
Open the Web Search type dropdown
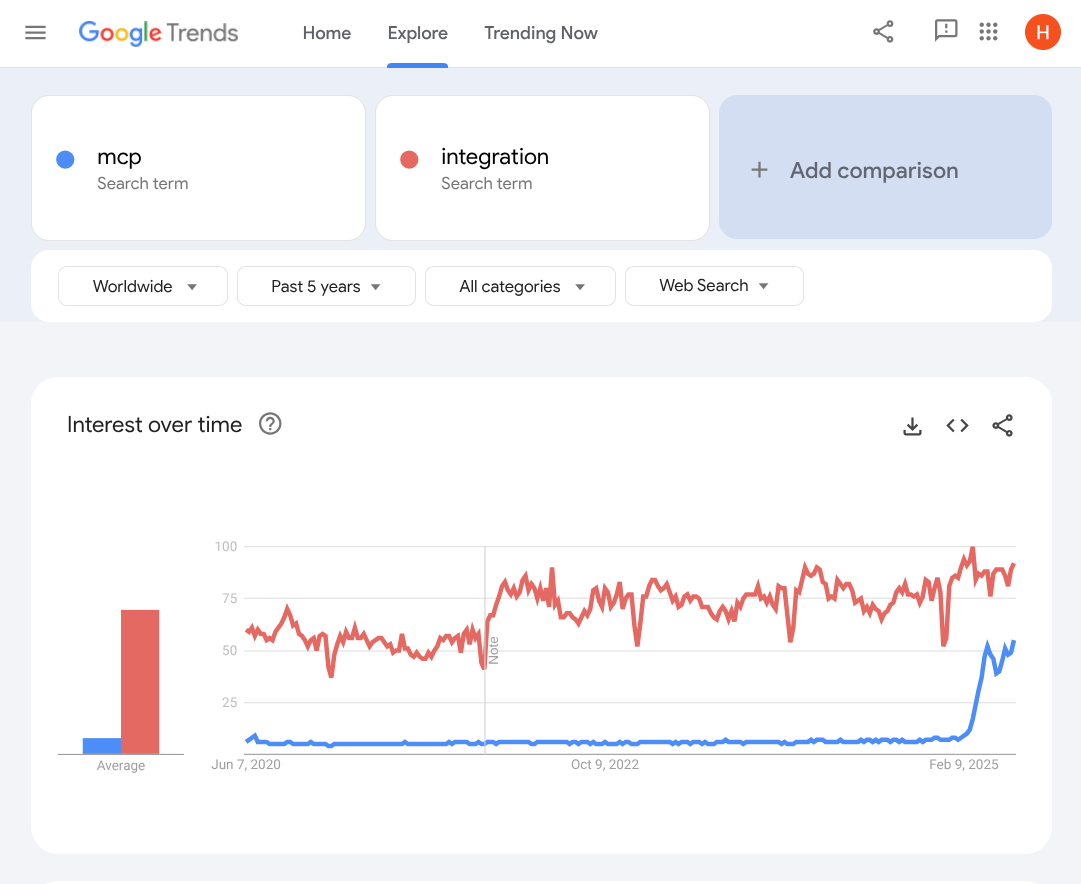pyautogui.click(x=714, y=286)
